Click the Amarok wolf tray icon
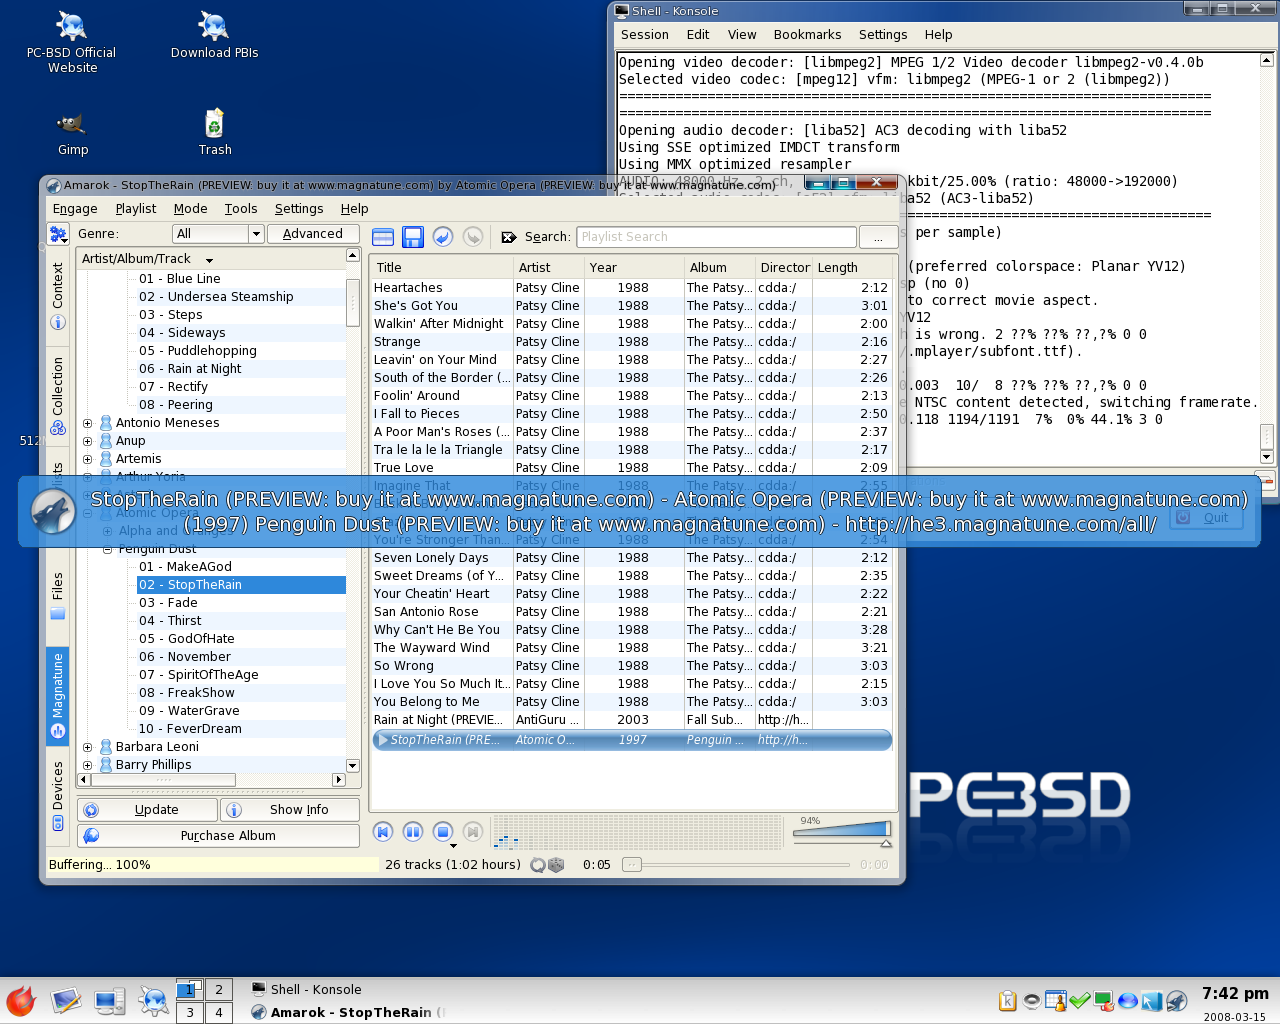Screen dimensions: 1280x1024 pyautogui.click(x=1176, y=1001)
